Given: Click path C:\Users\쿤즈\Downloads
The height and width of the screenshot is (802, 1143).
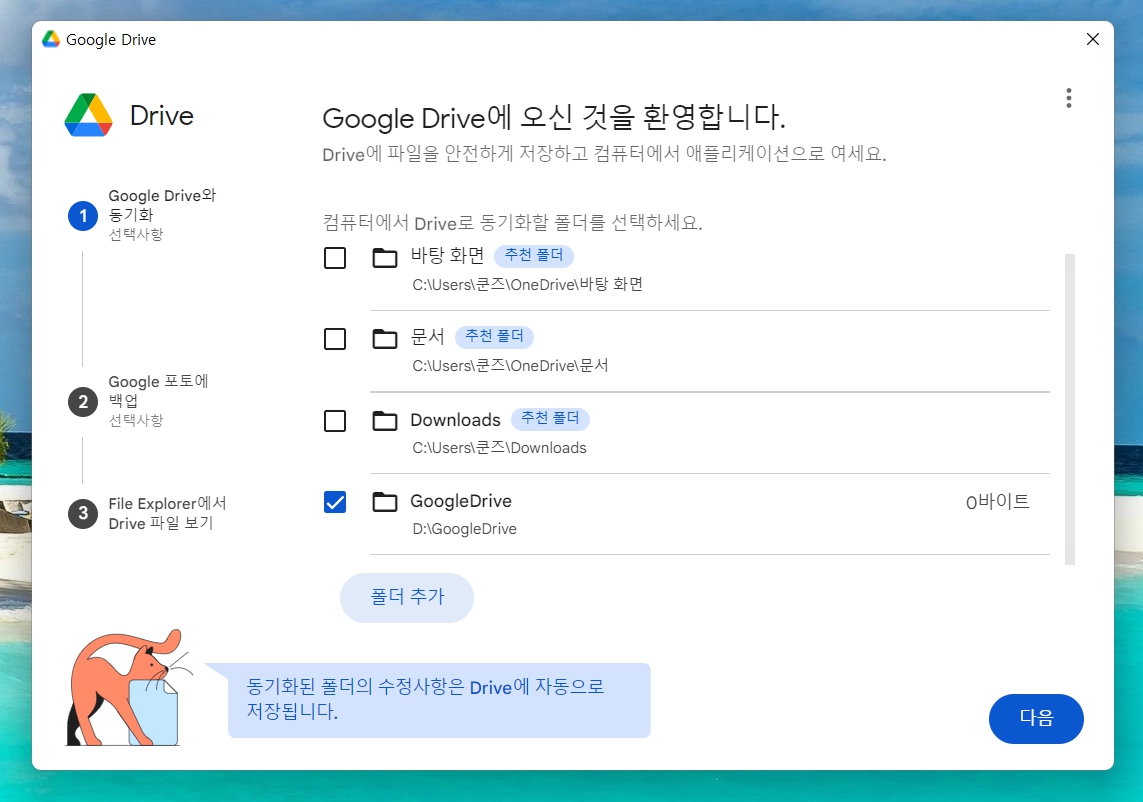Looking at the screenshot, I should (x=499, y=448).
